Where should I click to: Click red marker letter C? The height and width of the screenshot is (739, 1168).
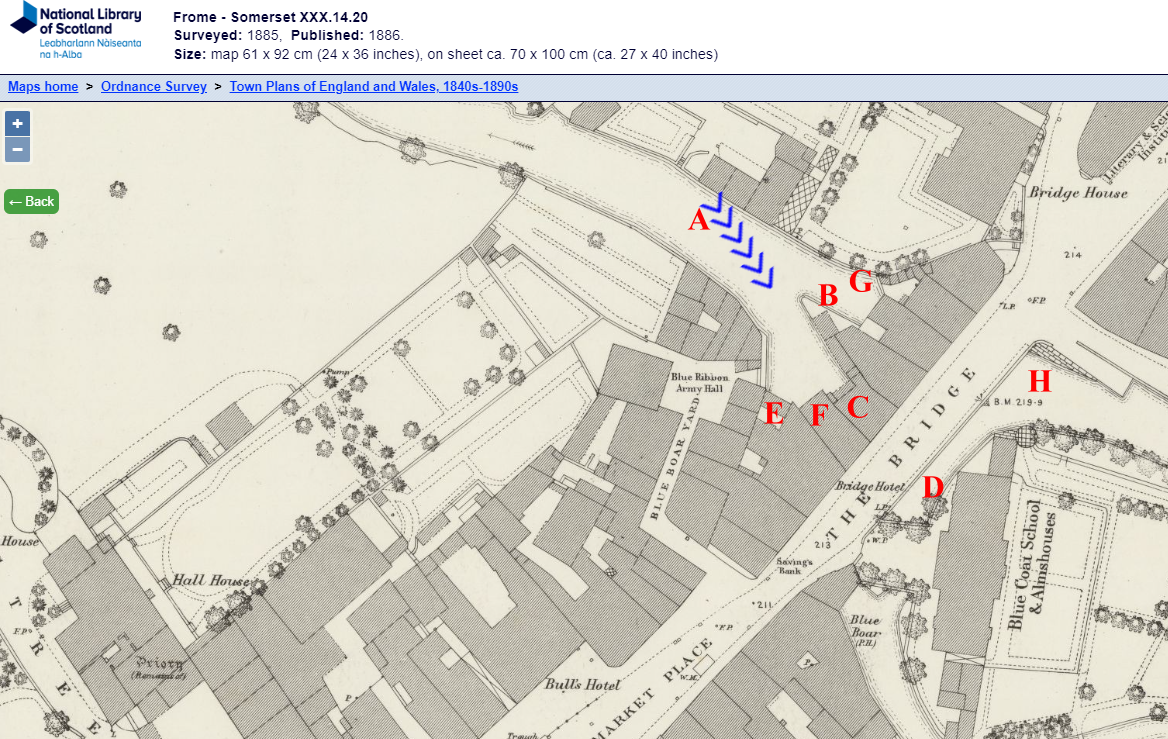point(857,407)
